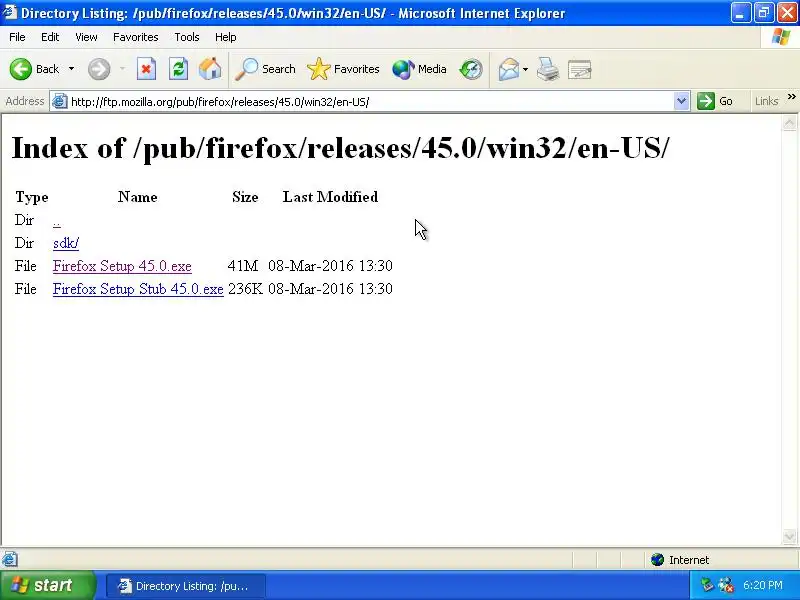Open the File menu
Image resolution: width=800 pixels, height=600 pixels.
[x=17, y=37]
